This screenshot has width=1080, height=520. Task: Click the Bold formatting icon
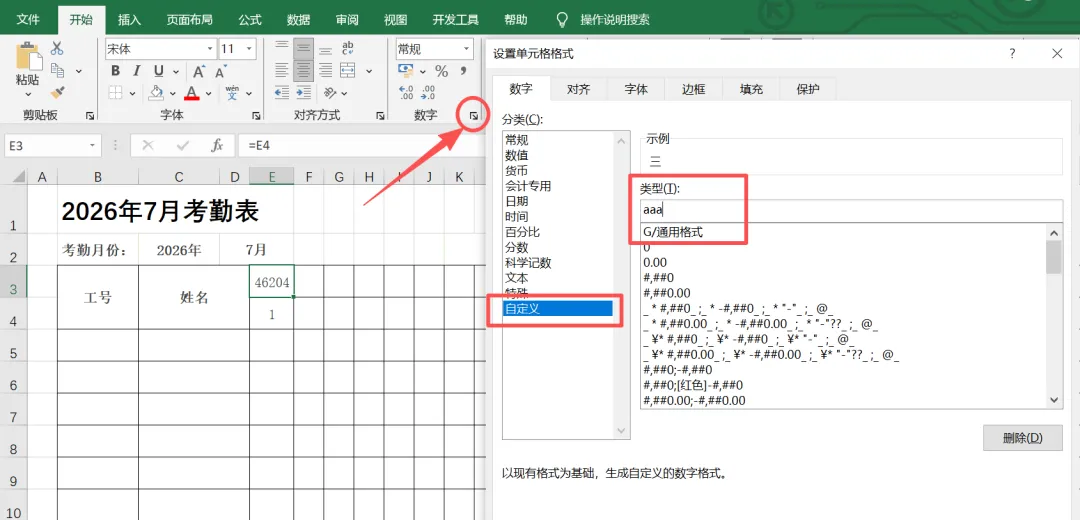116,71
